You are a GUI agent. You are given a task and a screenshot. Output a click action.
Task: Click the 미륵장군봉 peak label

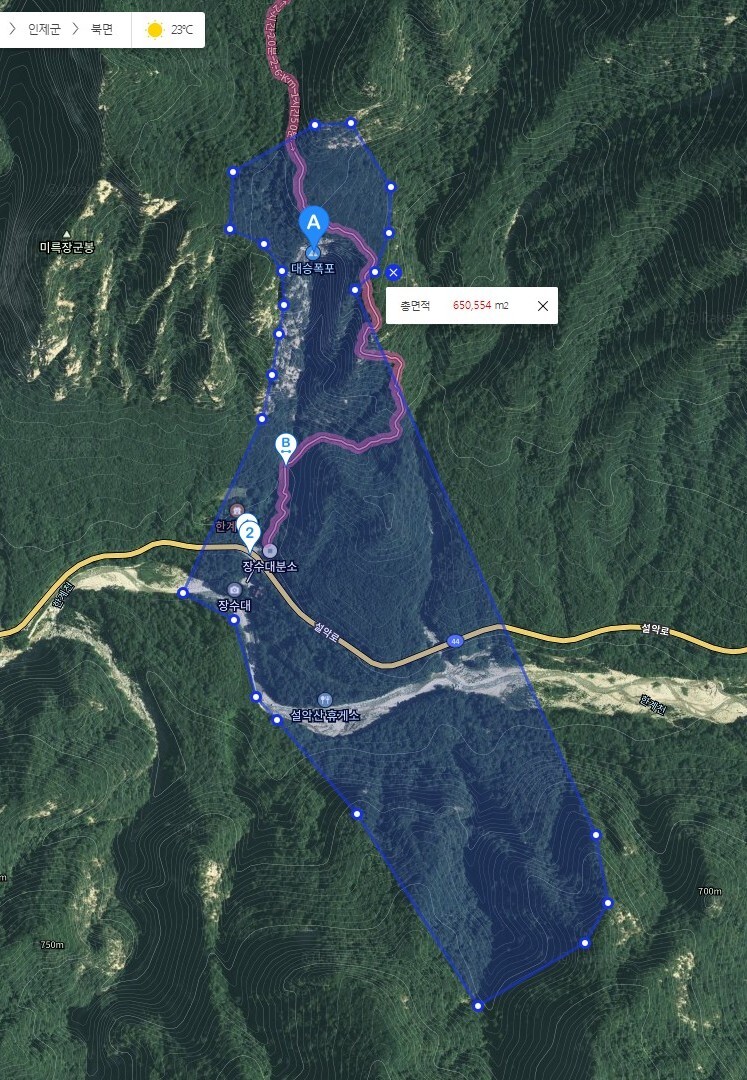67,248
